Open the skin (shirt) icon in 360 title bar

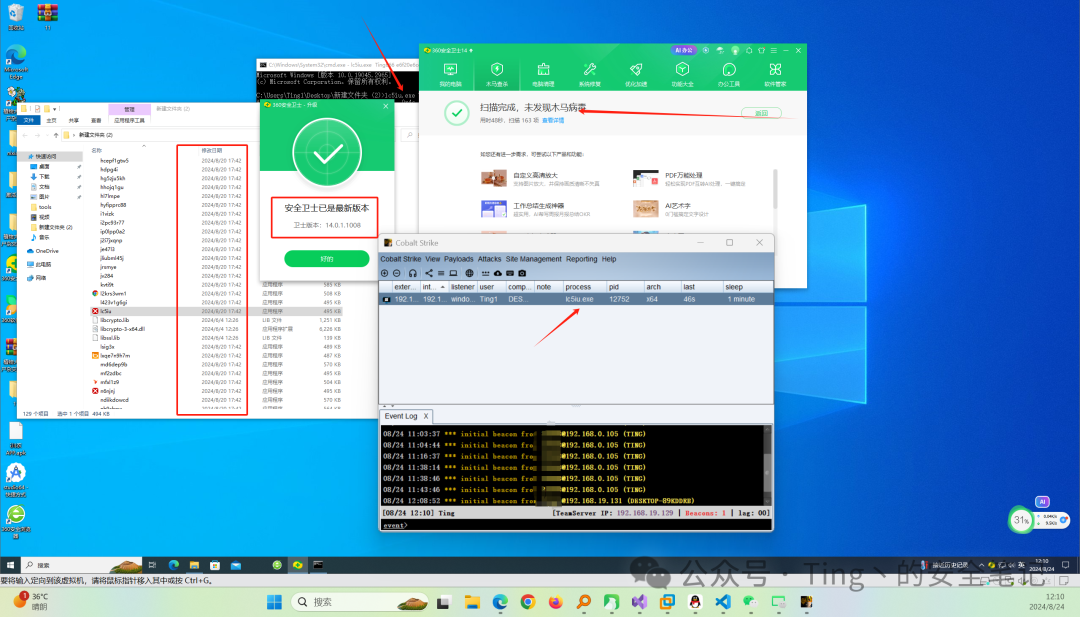761,50
